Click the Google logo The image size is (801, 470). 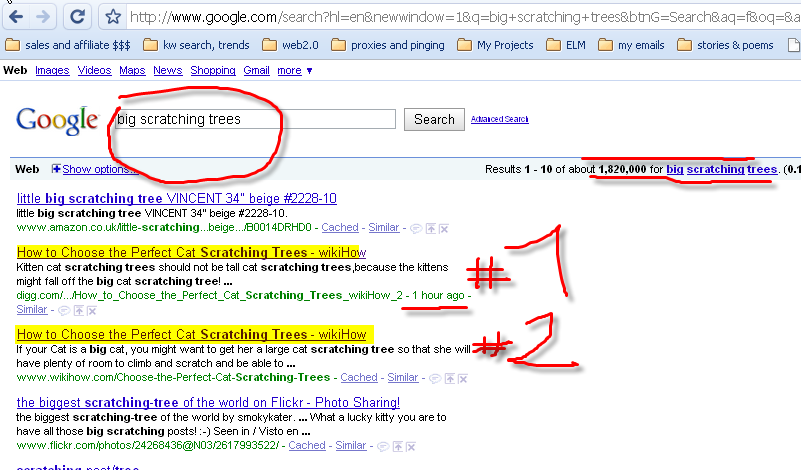[57, 121]
